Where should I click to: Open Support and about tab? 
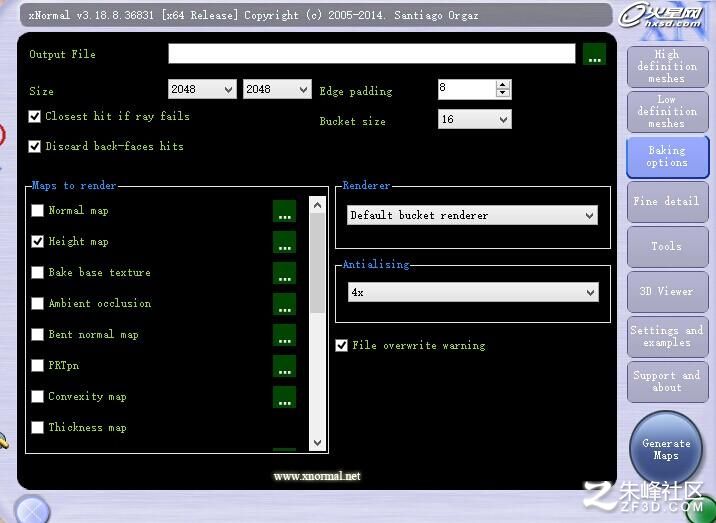pos(667,382)
